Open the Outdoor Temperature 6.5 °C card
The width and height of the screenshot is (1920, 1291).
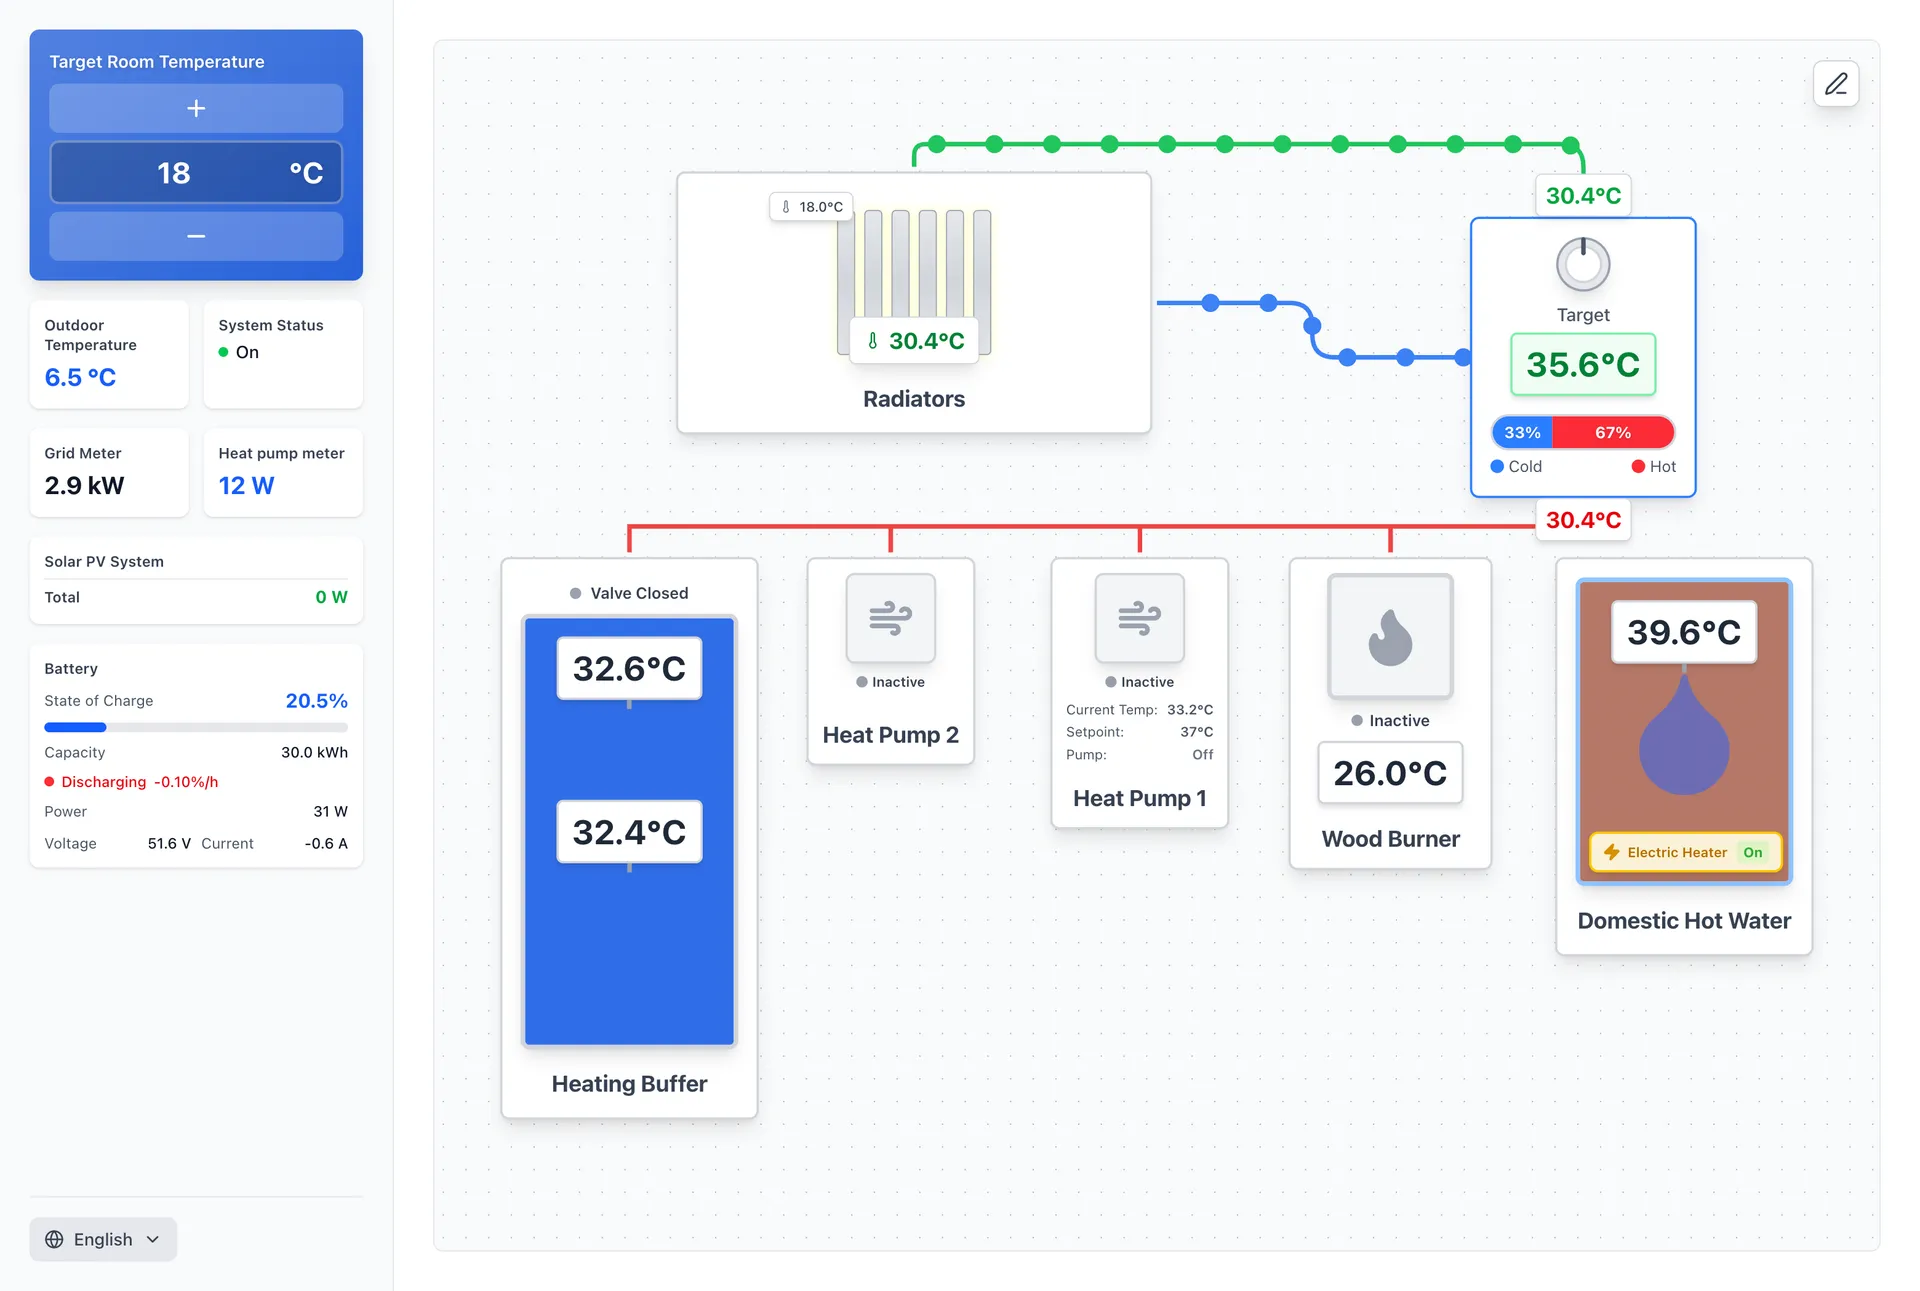(x=109, y=354)
